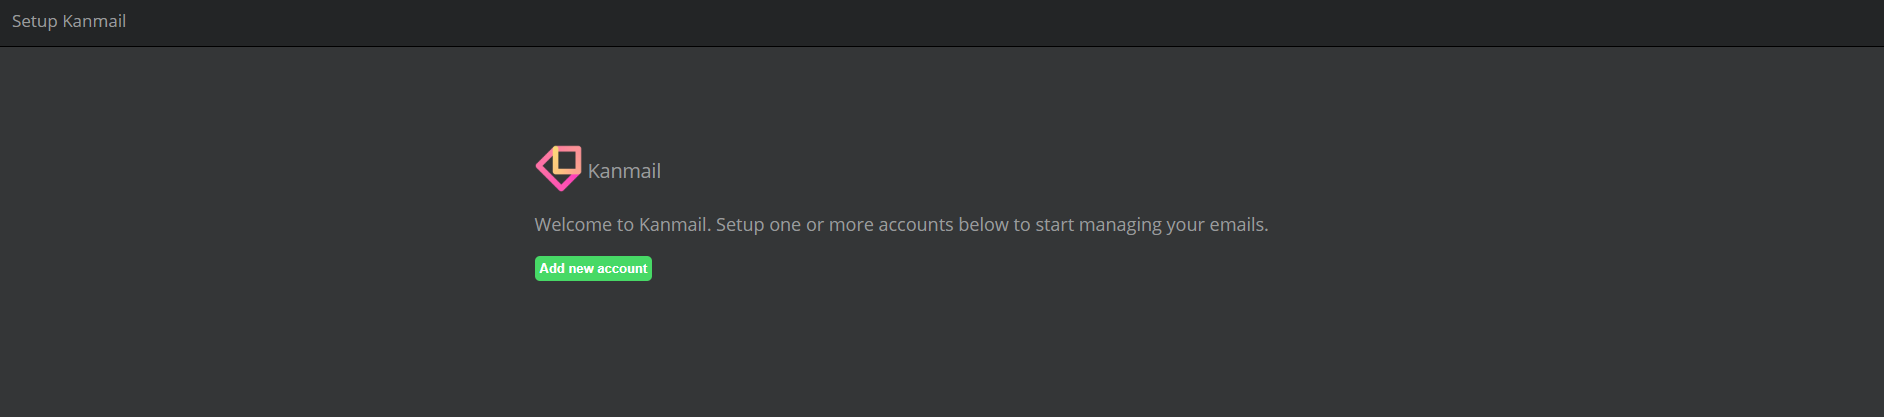Viewport: 1884px width, 417px height.
Task: Select the yellow square inside the logo
Action: point(567,160)
